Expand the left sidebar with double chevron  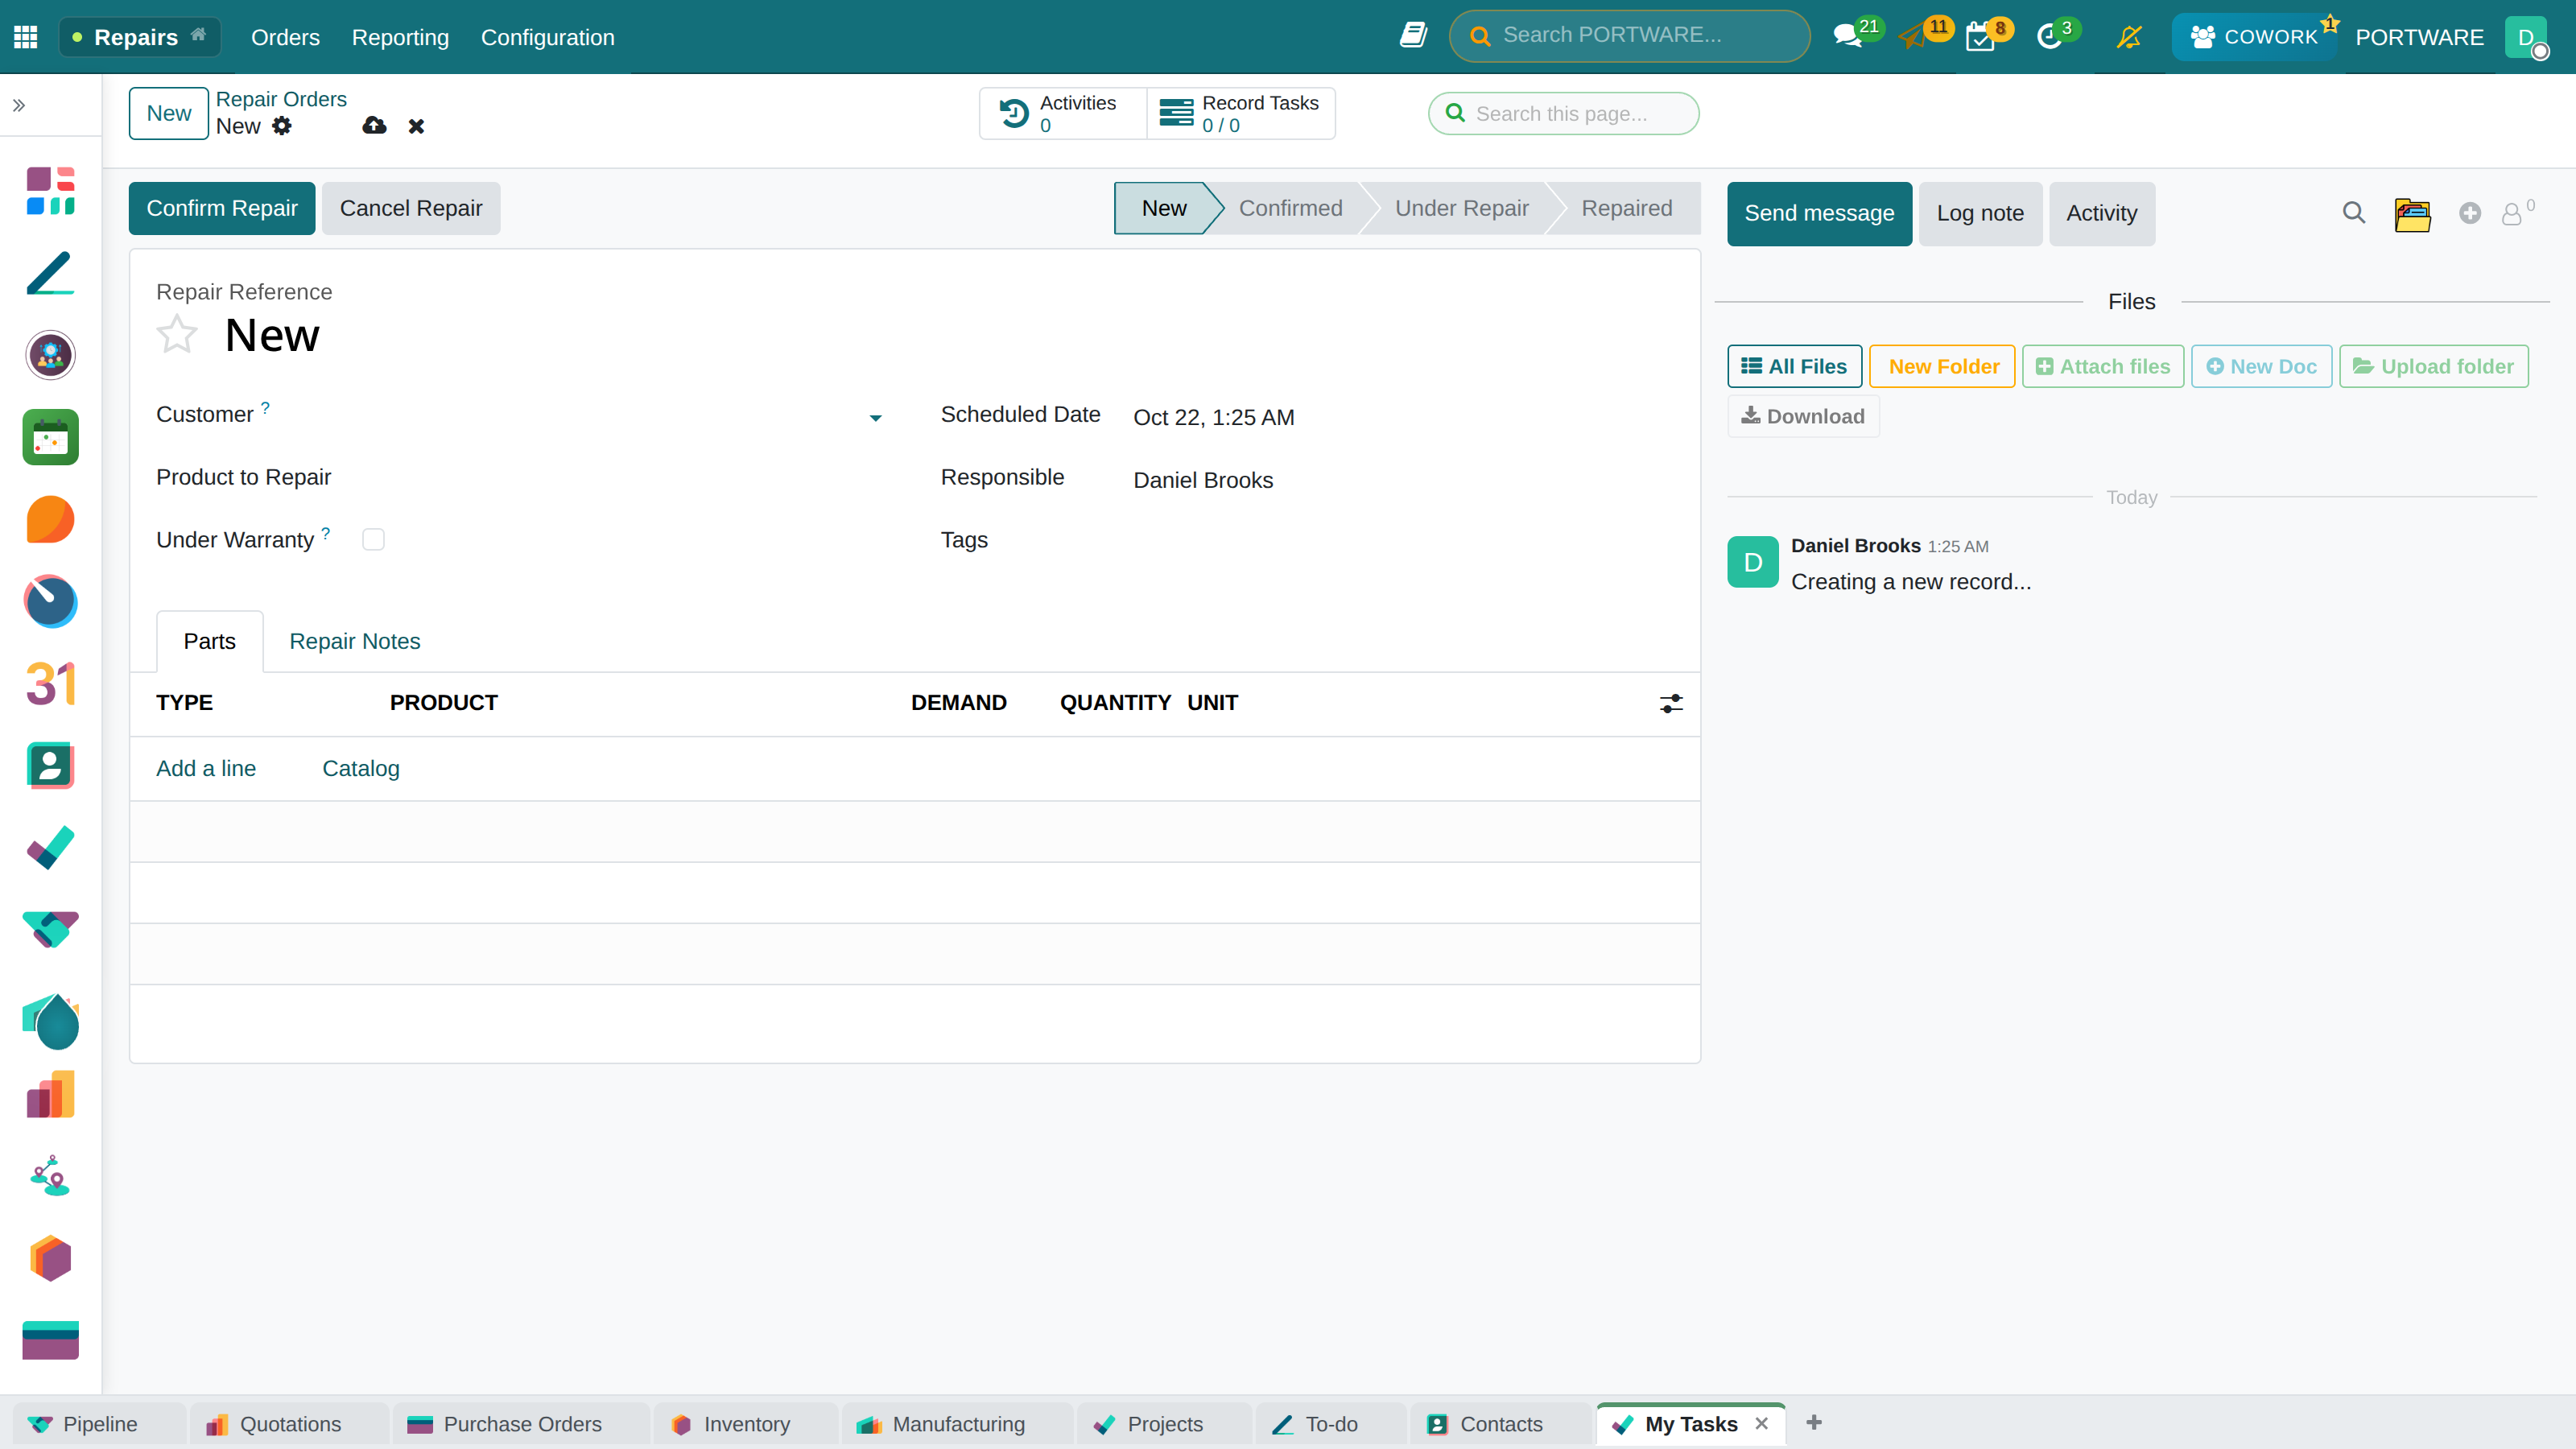click(x=19, y=105)
